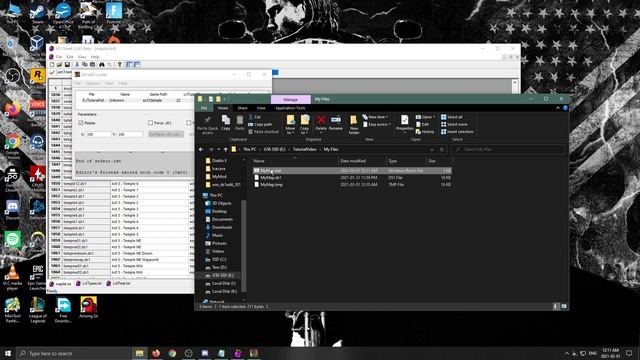The width and height of the screenshot is (640, 360).
Task: Open Spotify from the desktop icons
Action: (13, 240)
